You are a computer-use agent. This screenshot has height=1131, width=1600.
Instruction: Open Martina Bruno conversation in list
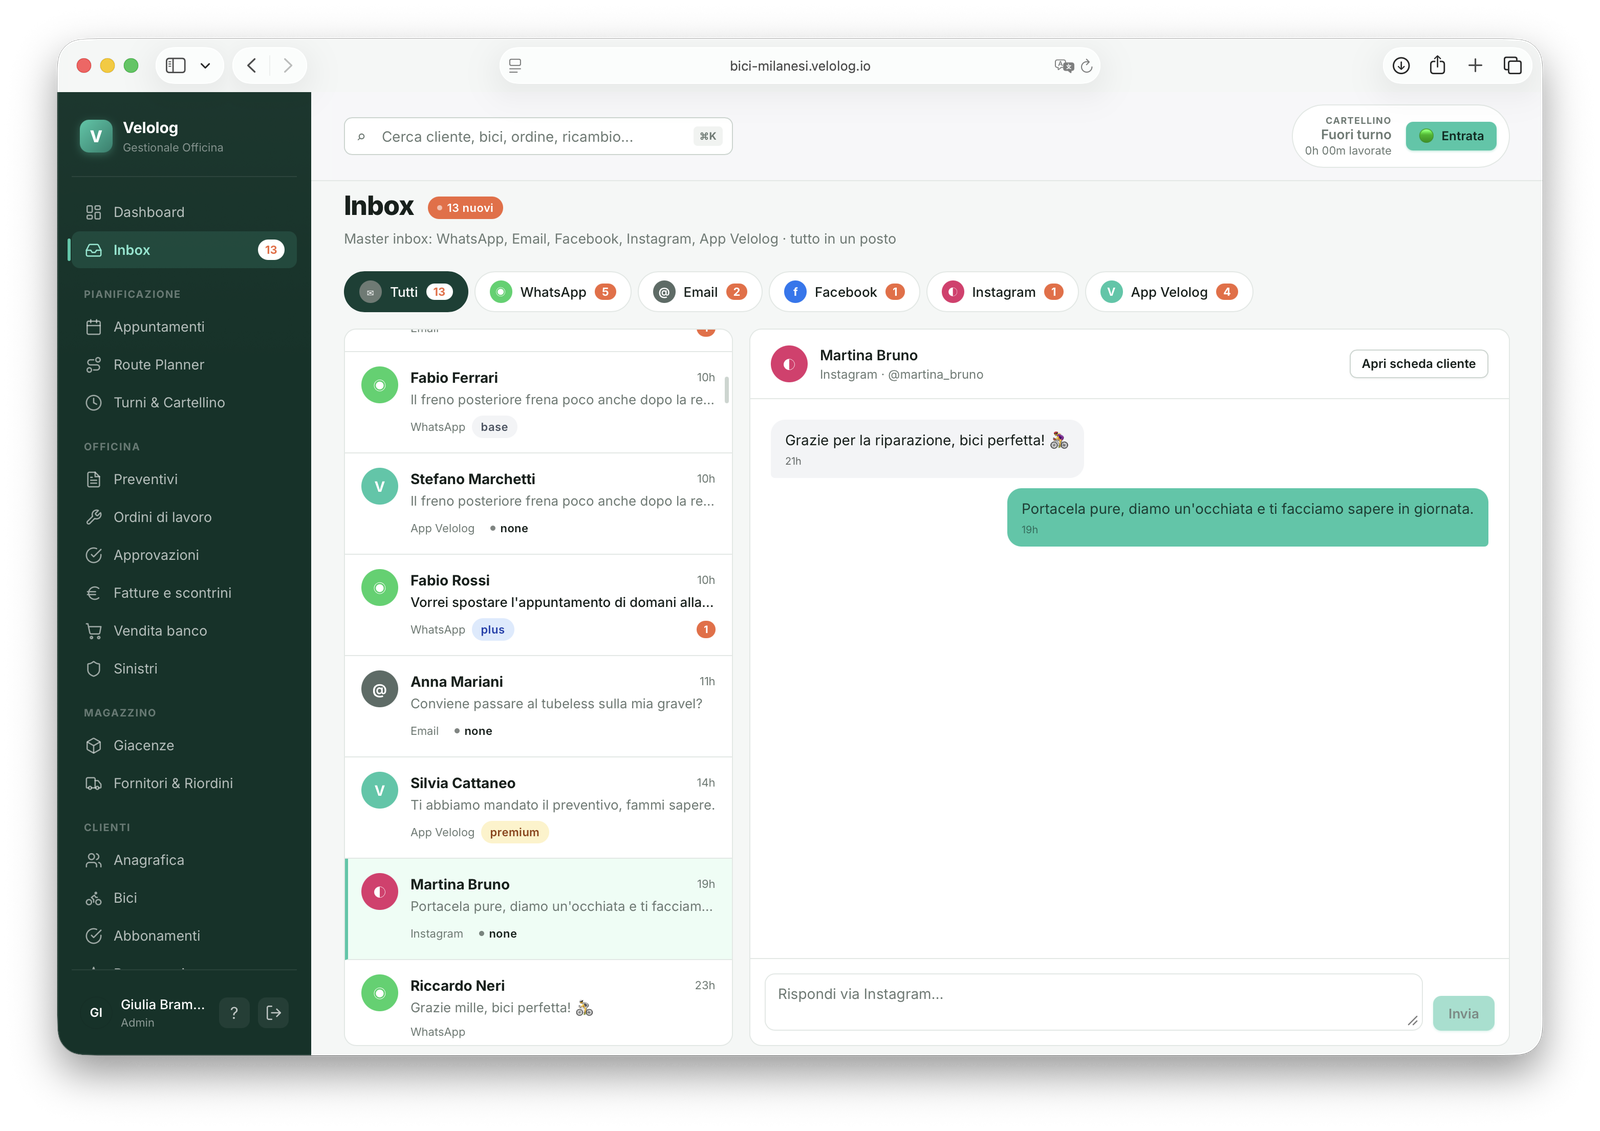[538, 909]
